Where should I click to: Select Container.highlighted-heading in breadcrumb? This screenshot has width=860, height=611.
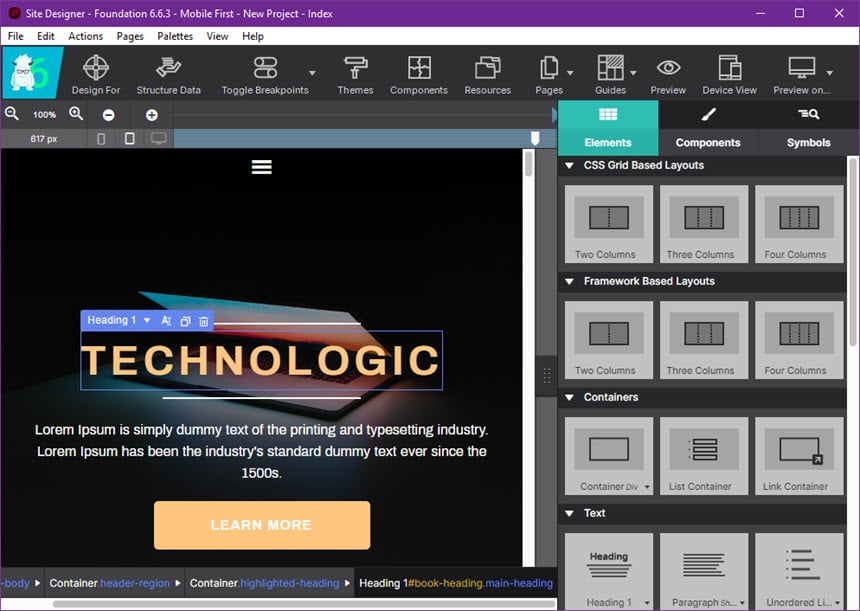point(264,583)
